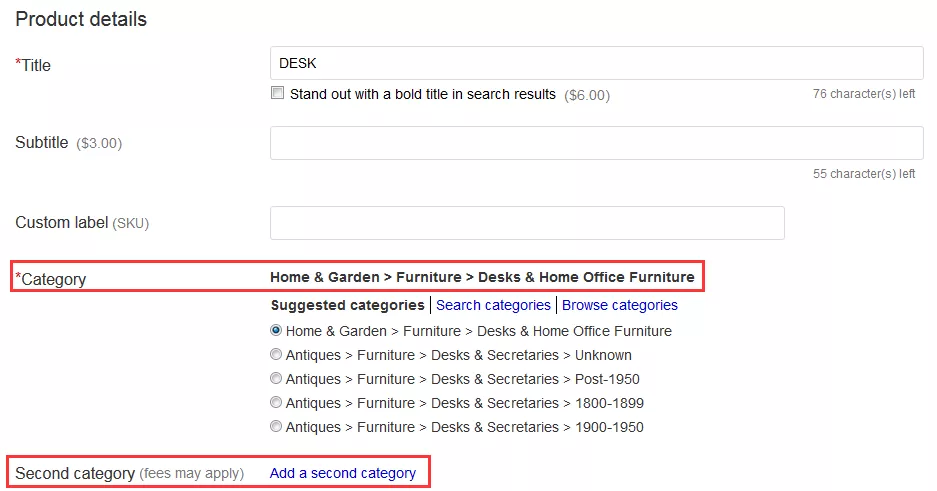Screen dimensions: 937x491
Task: Click the required Category label
Action: coord(52,279)
